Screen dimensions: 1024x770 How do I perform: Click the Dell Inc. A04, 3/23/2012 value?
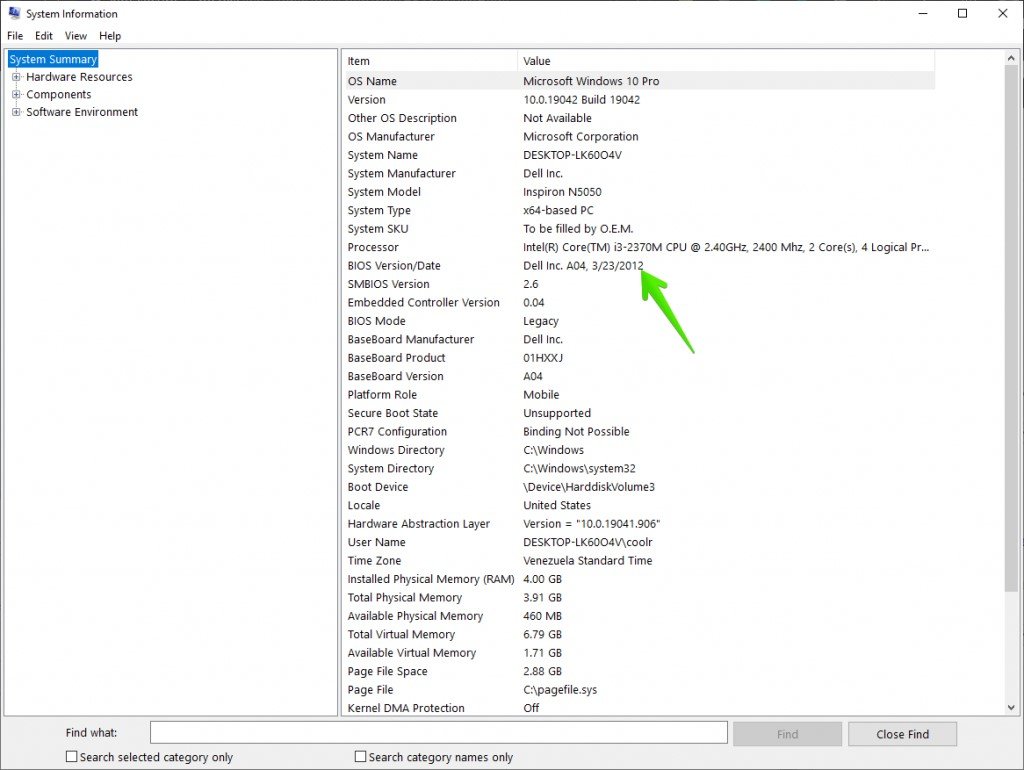tap(583, 266)
